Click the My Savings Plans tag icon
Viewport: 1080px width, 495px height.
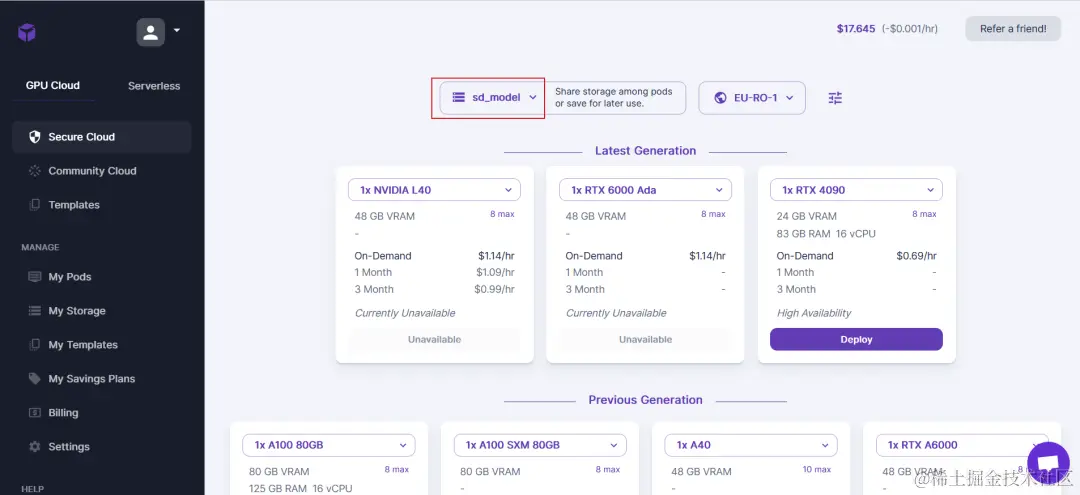[x=34, y=379]
